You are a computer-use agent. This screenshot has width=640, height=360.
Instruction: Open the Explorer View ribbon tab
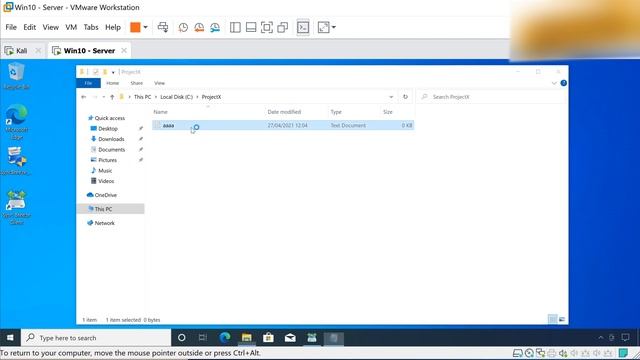[159, 83]
